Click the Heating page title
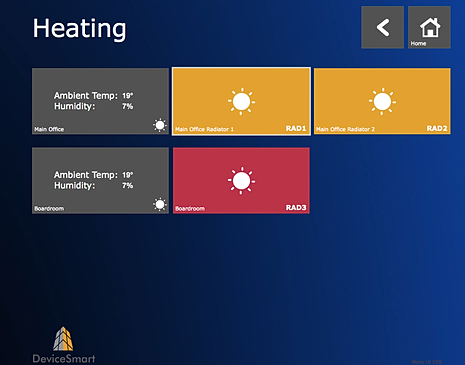The width and height of the screenshot is (465, 365). pos(79,29)
